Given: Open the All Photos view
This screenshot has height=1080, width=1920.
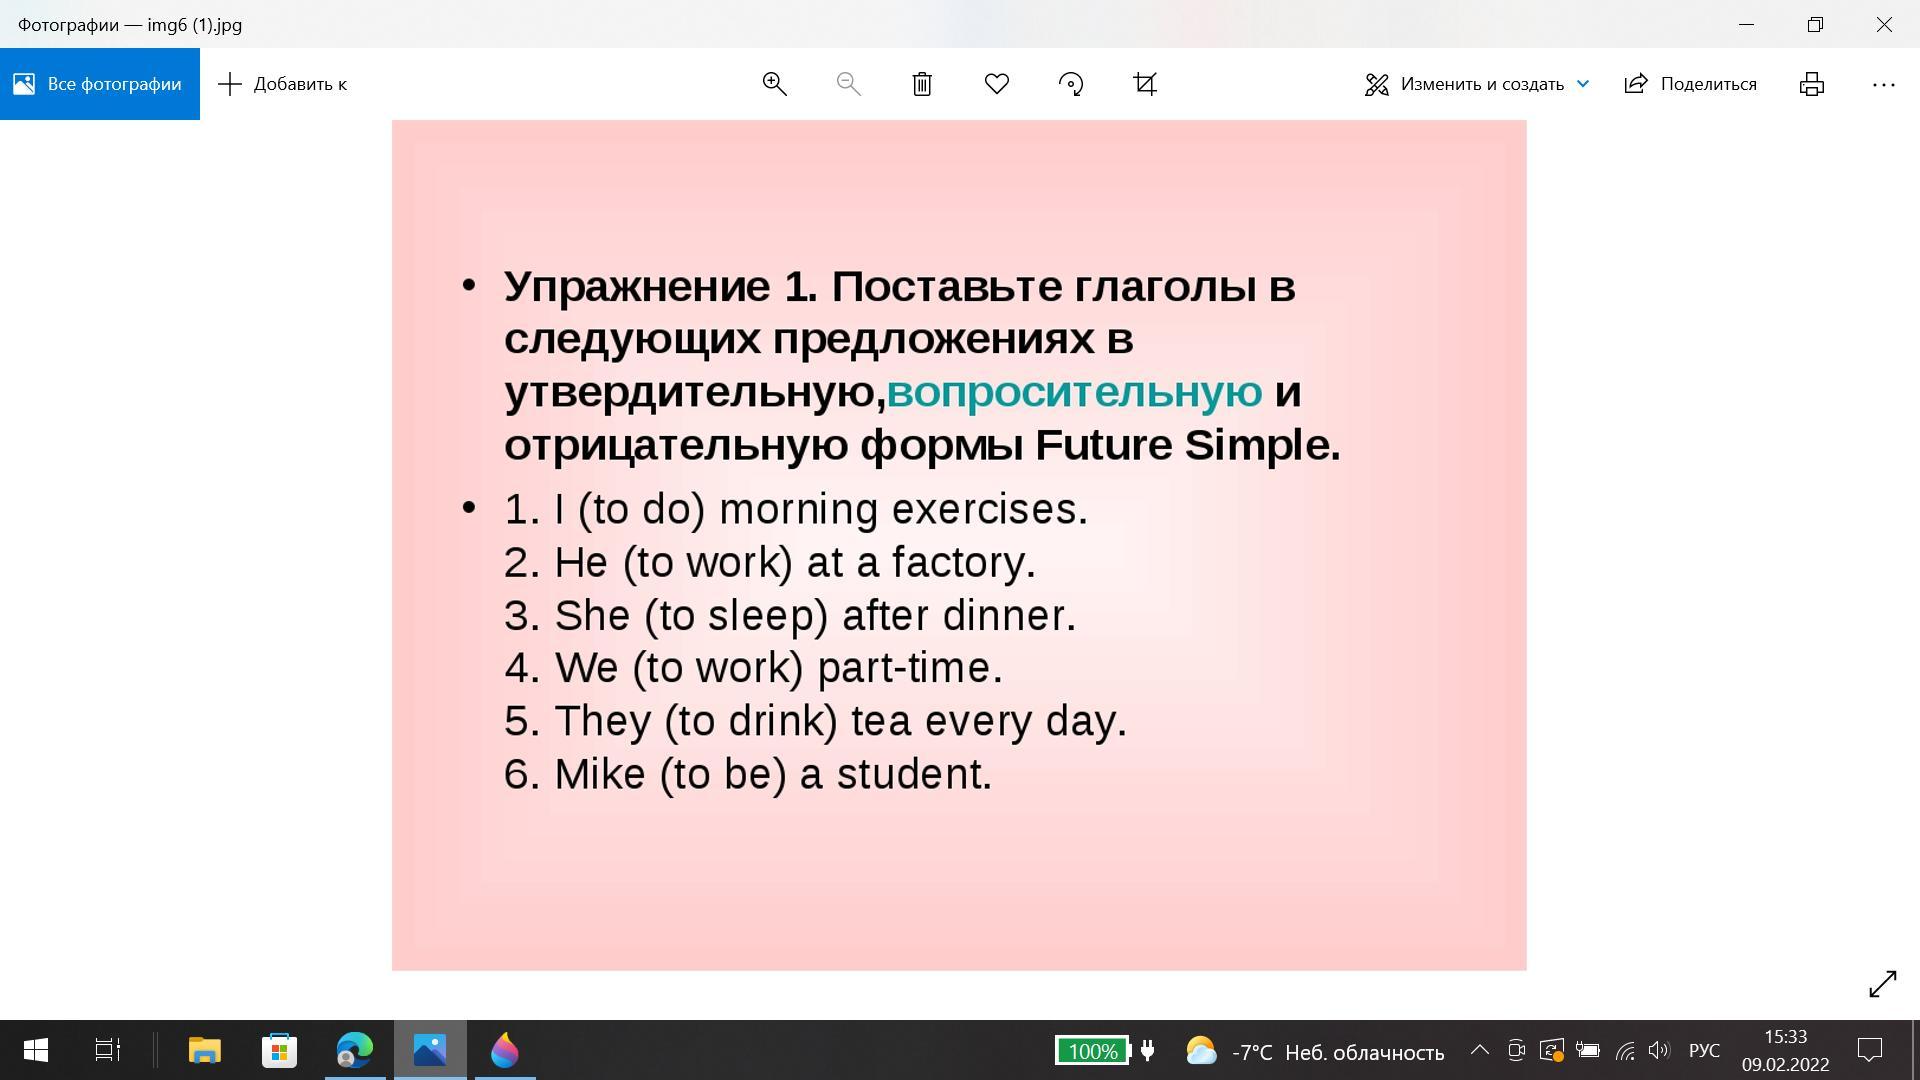Looking at the screenshot, I should pos(99,84).
